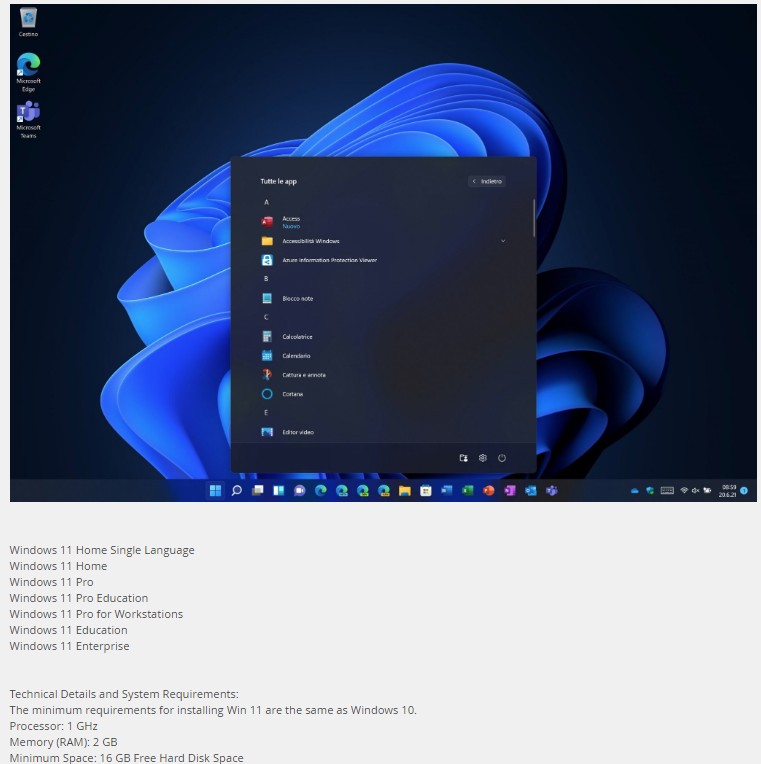761x764 pixels.
Task: Click the Windows Start button on taskbar
Action: [215, 491]
